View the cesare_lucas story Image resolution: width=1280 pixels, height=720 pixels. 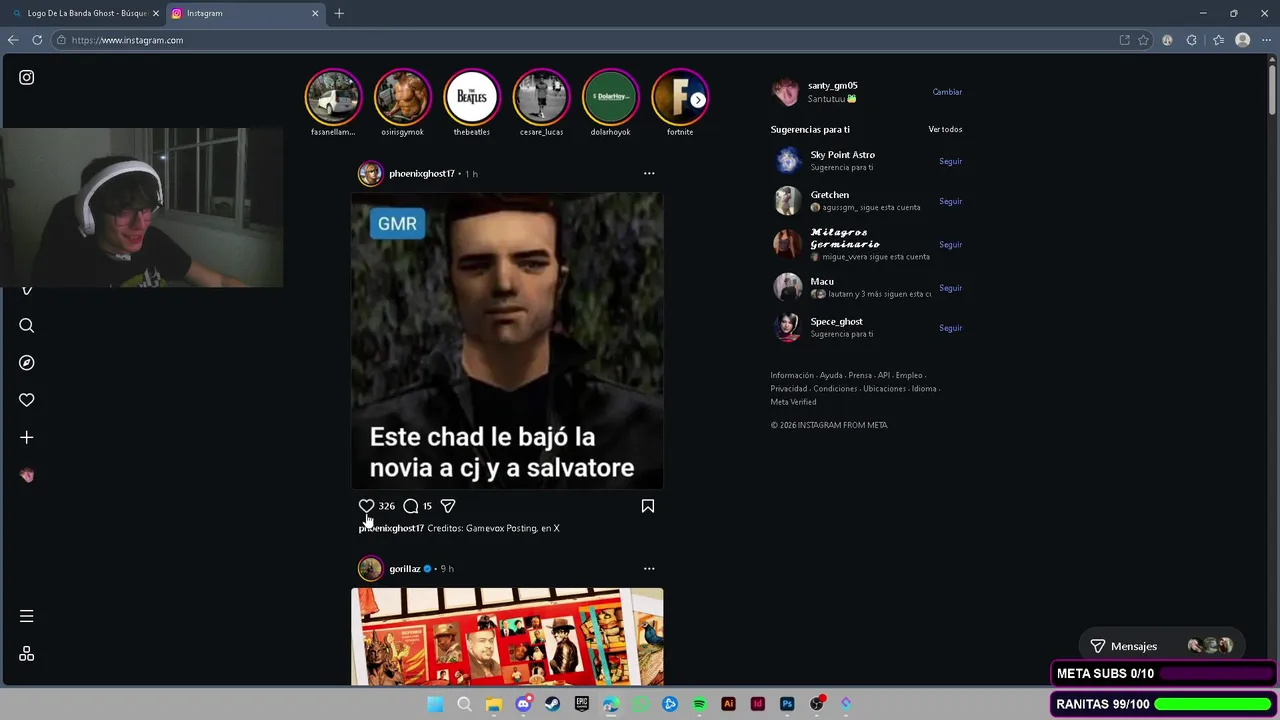(541, 97)
